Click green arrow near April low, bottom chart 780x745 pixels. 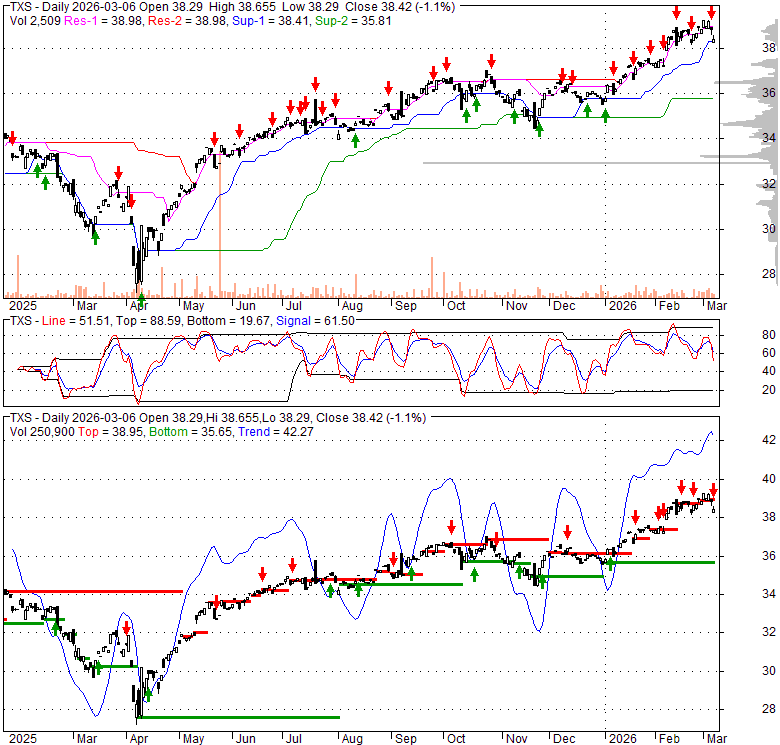click(148, 693)
